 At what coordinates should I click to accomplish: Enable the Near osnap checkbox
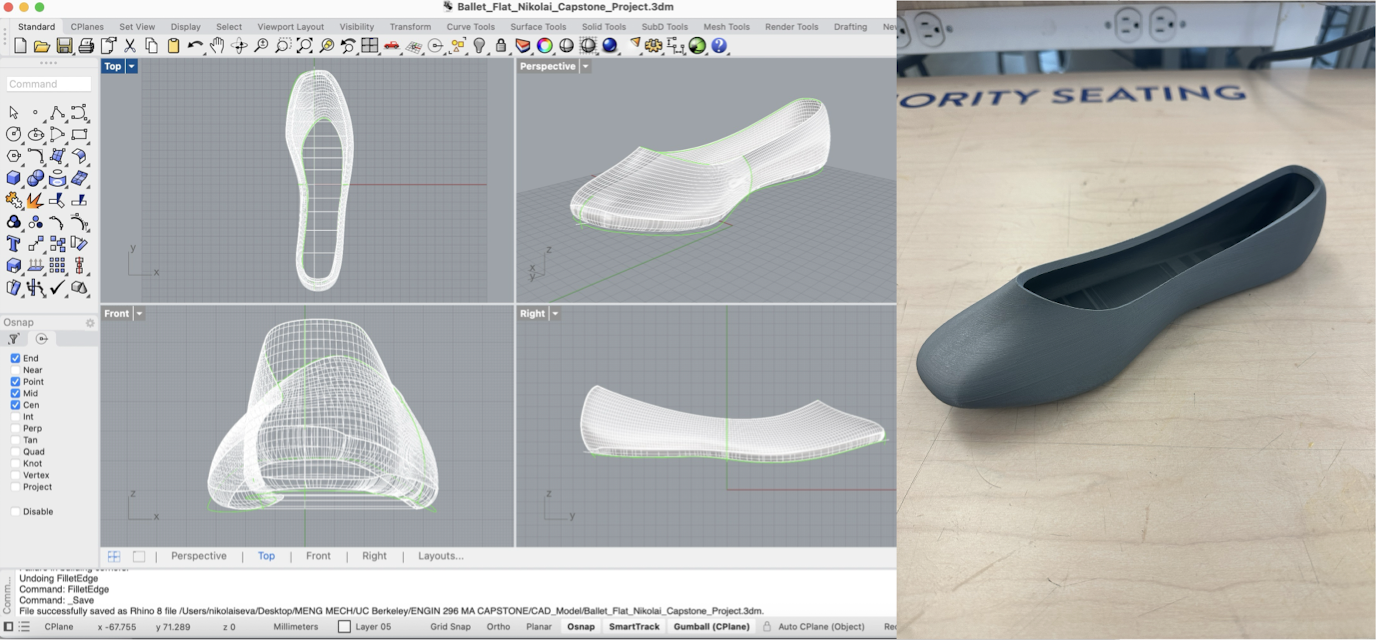pos(15,370)
